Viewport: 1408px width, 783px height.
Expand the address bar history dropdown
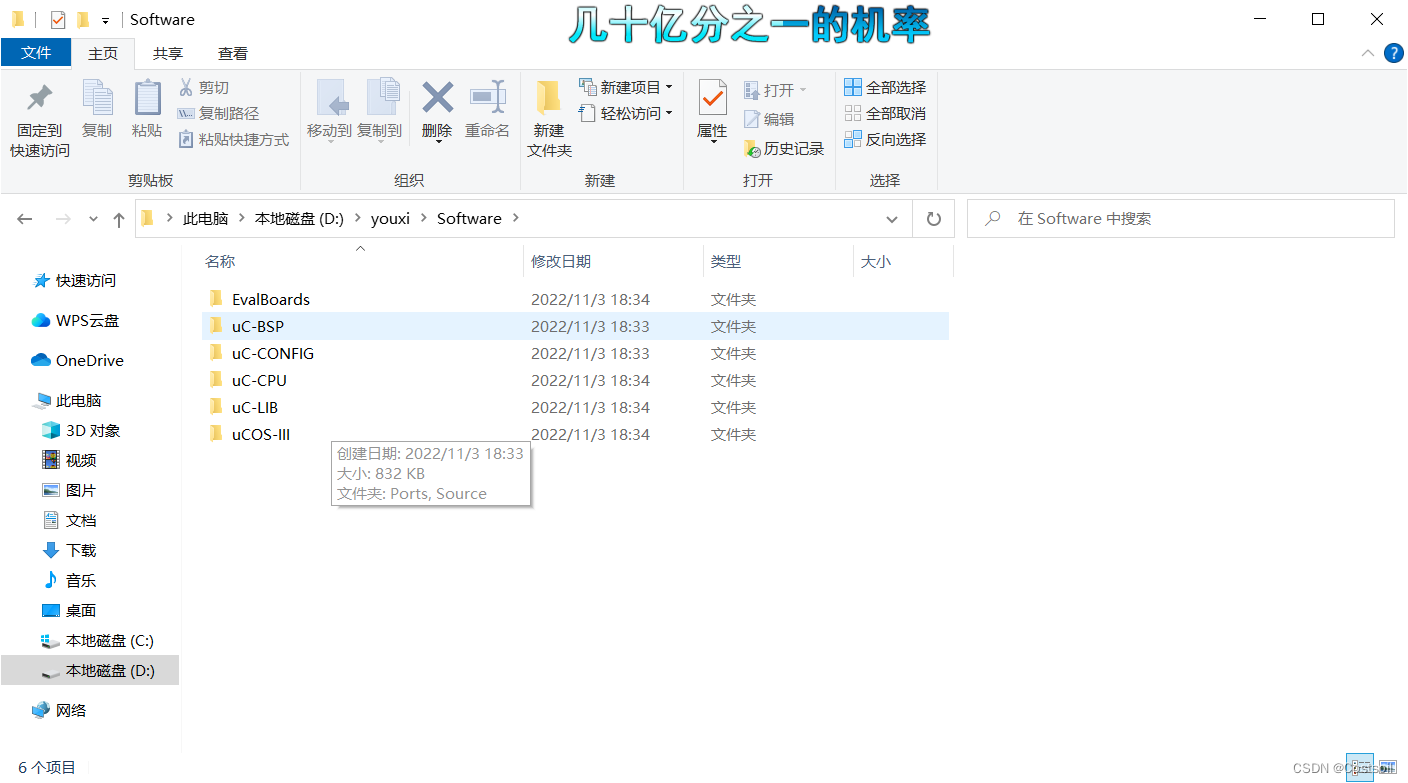coord(892,219)
